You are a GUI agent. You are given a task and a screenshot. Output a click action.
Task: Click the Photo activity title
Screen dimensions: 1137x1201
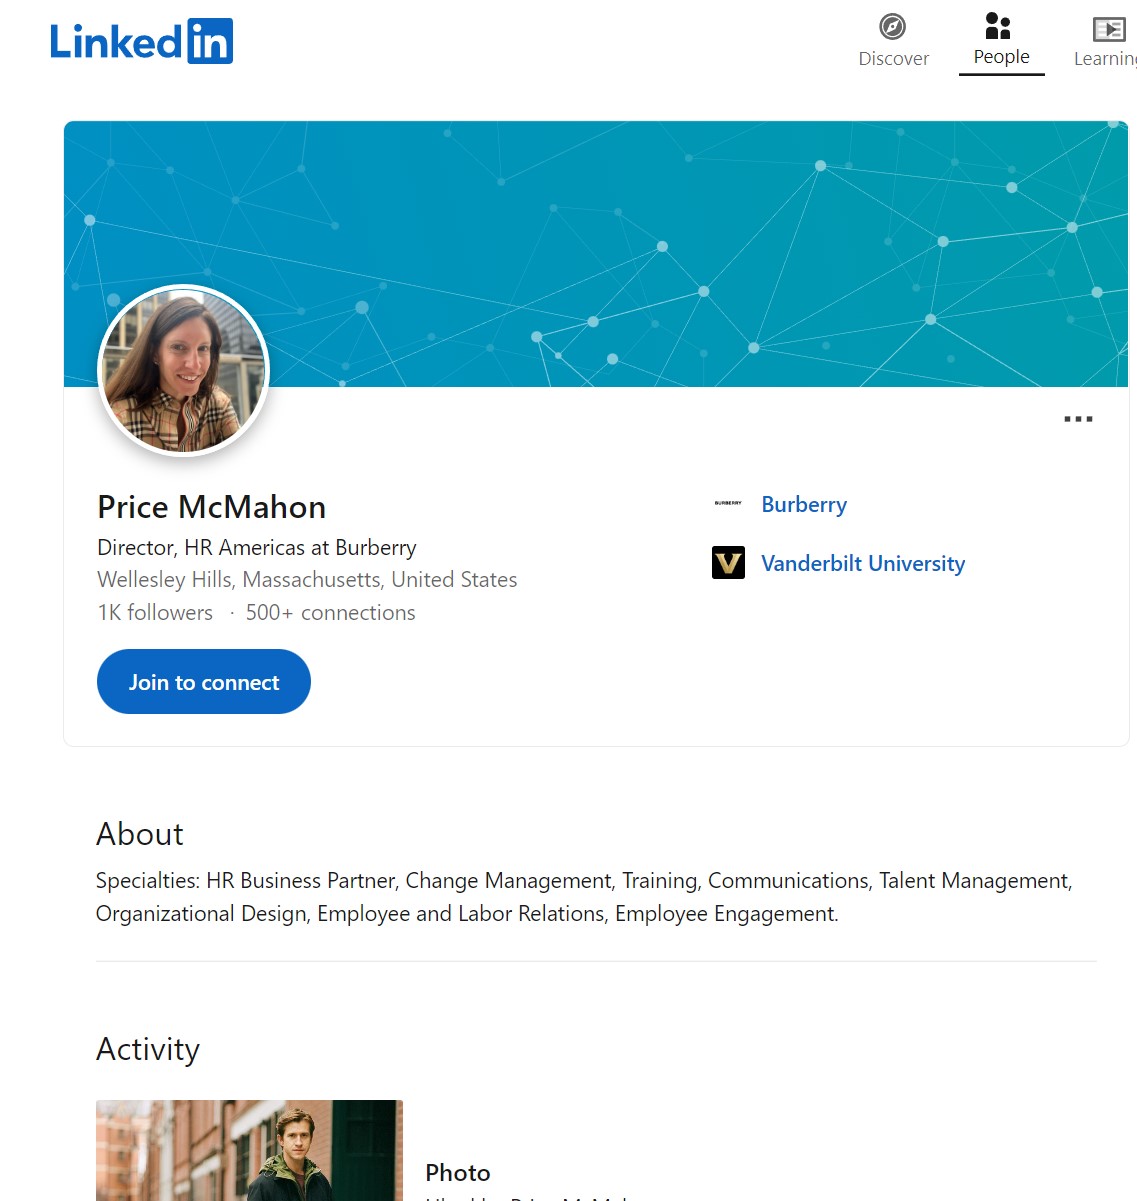coord(458,1173)
